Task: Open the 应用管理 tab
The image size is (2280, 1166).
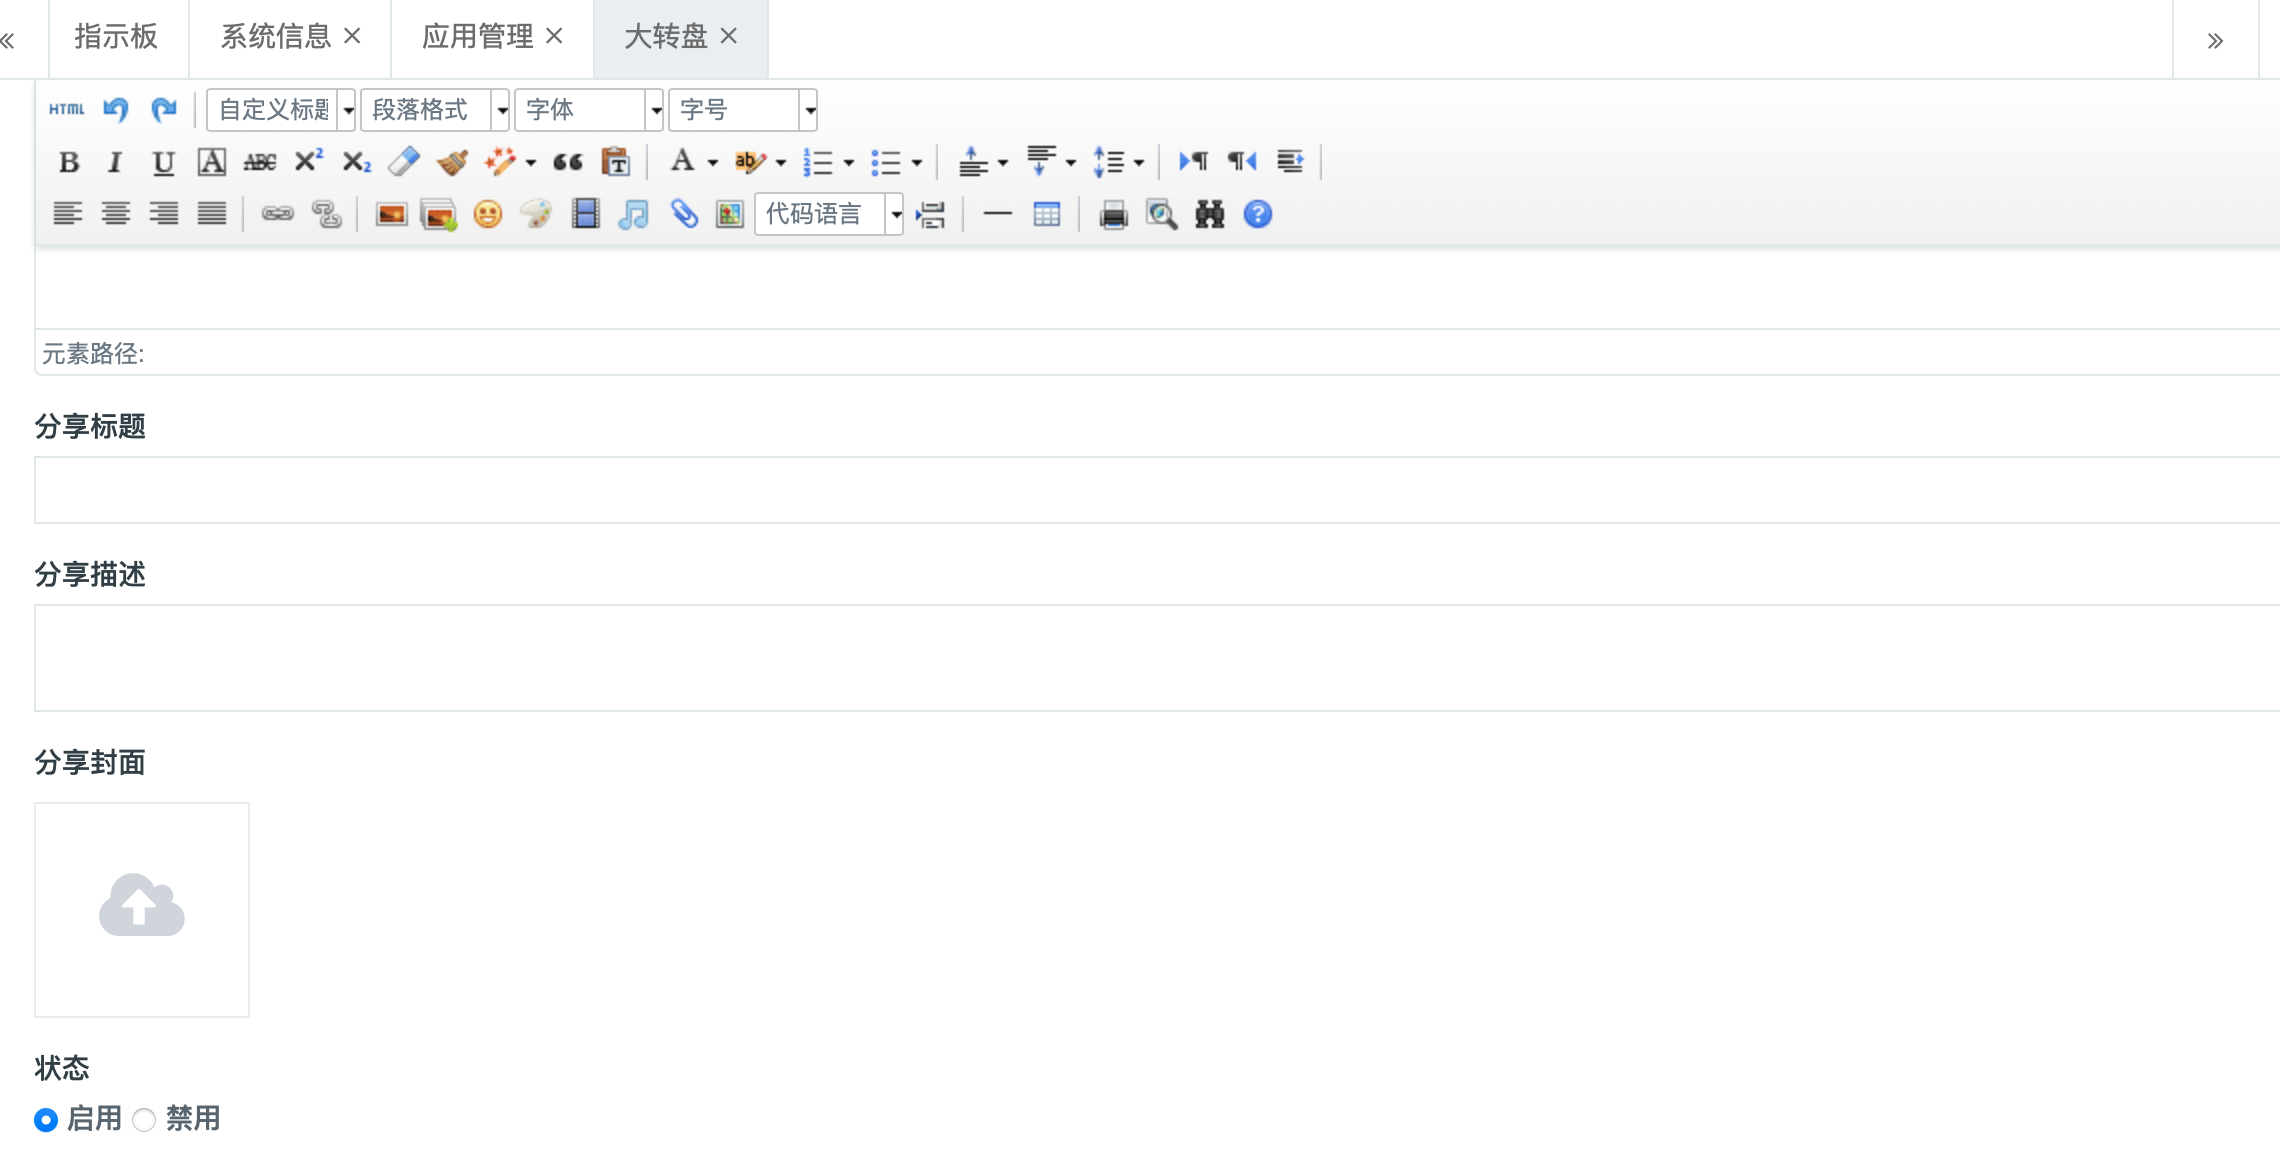Action: coord(477,37)
